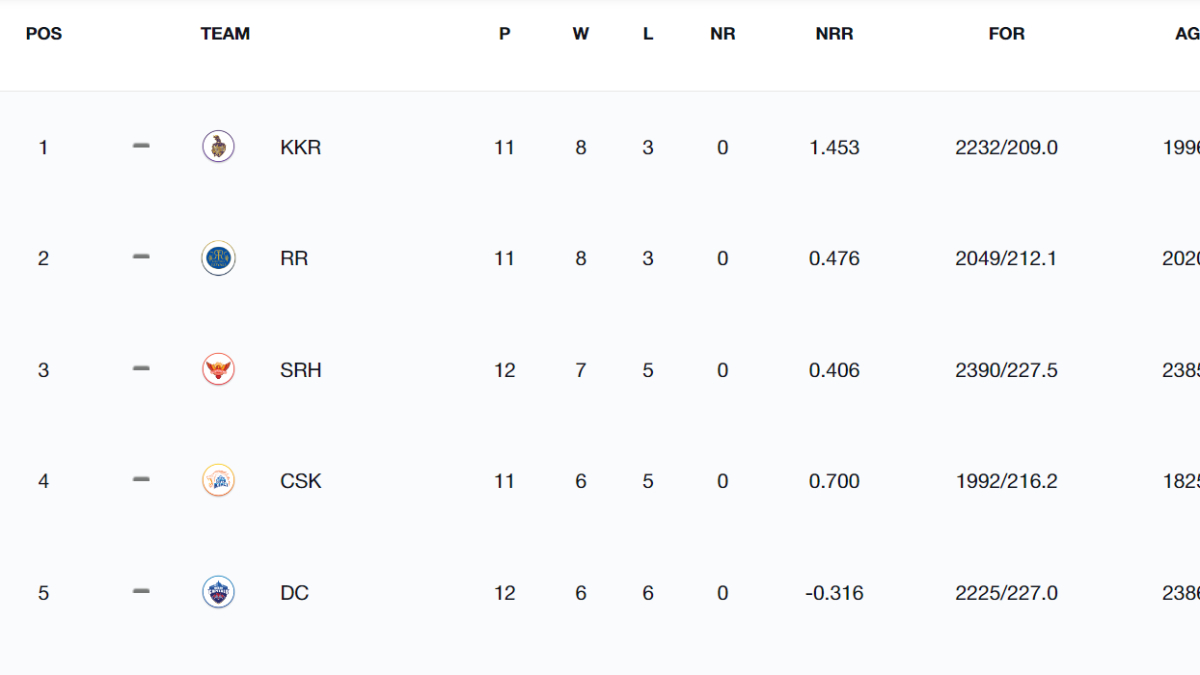Click CSK's FOR score 1992/216.2

pyautogui.click(x=1006, y=482)
